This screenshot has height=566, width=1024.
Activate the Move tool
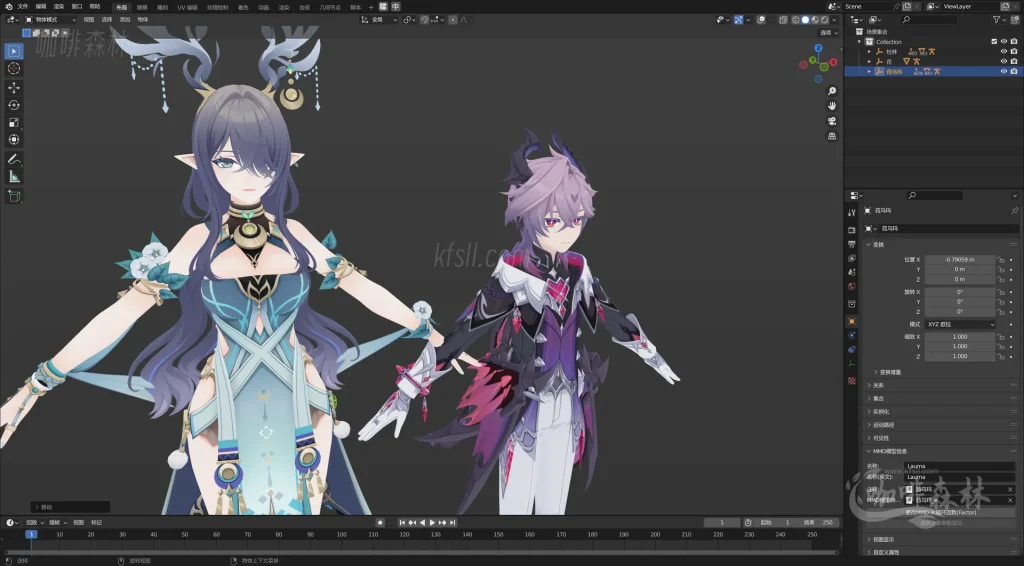pyautogui.click(x=14, y=87)
